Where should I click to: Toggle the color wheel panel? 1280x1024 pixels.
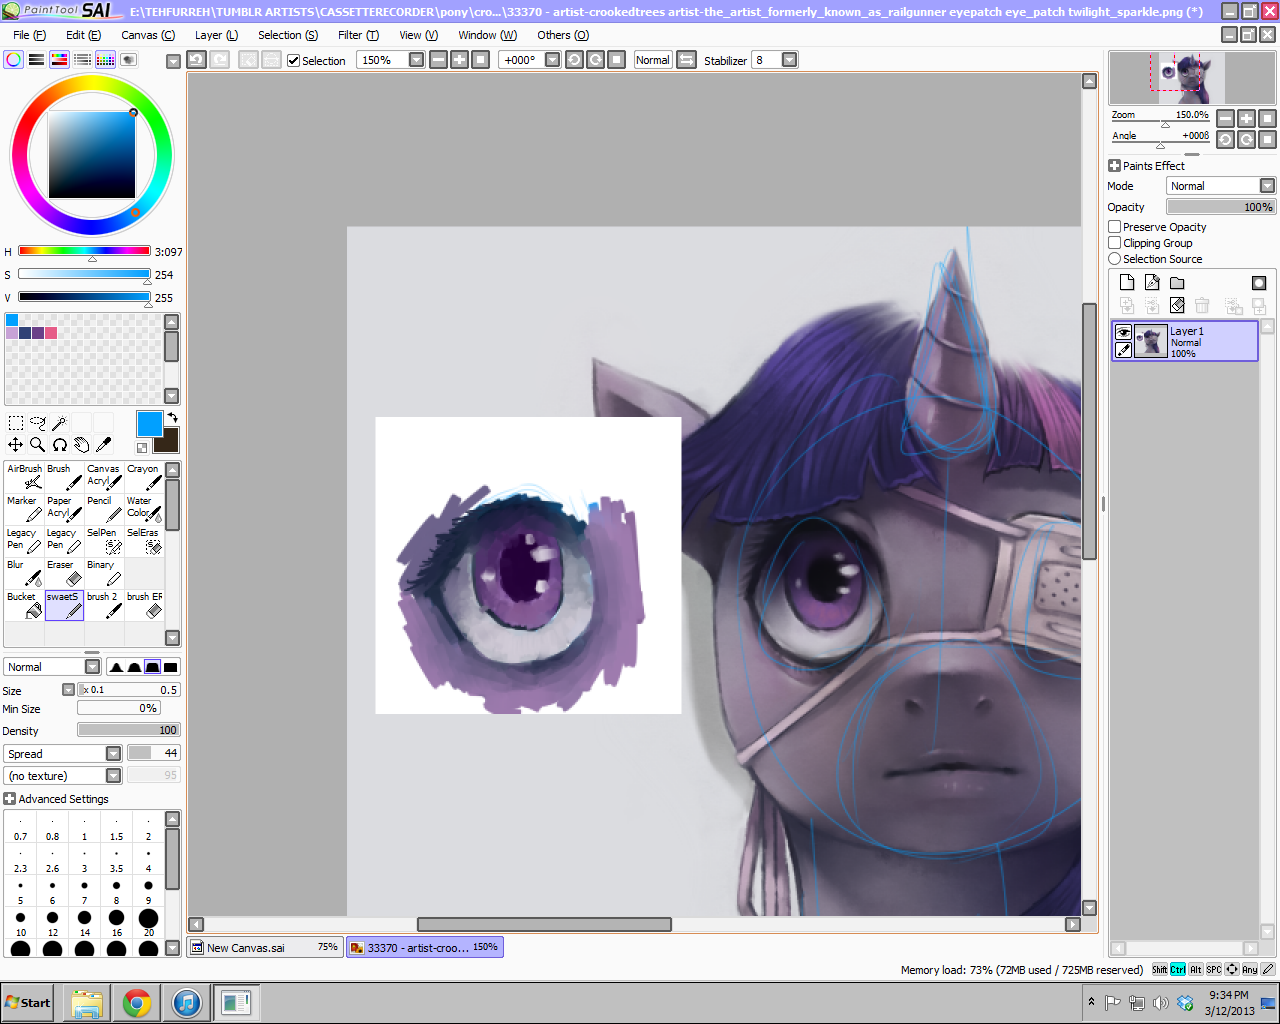click(x=14, y=60)
